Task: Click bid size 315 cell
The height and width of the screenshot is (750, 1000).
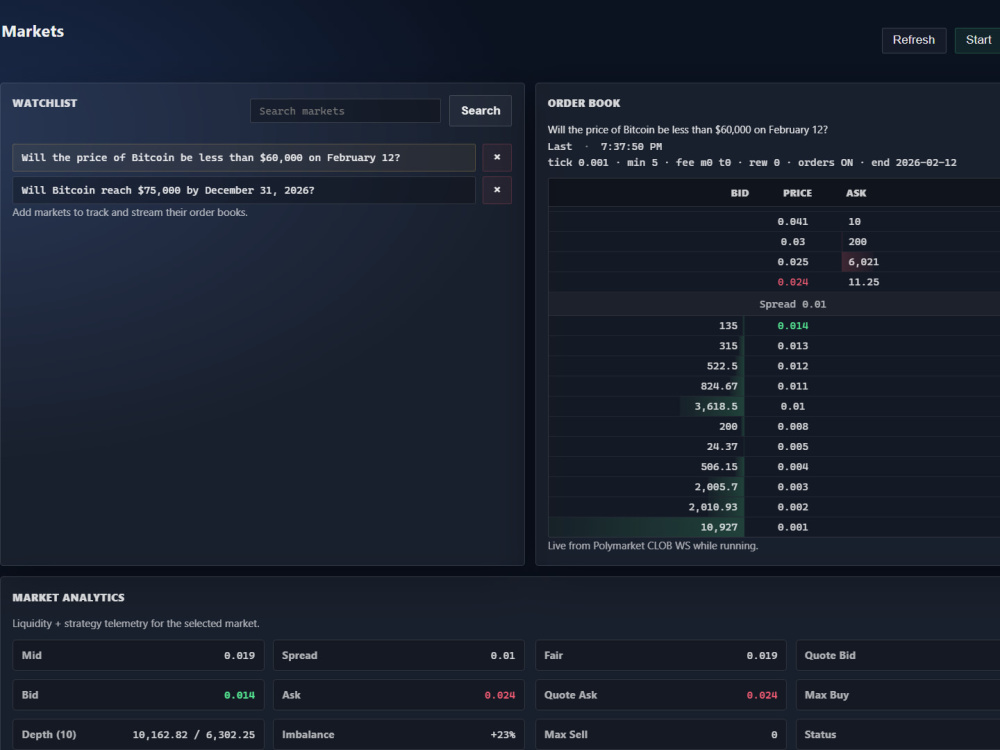Action: click(x=728, y=346)
